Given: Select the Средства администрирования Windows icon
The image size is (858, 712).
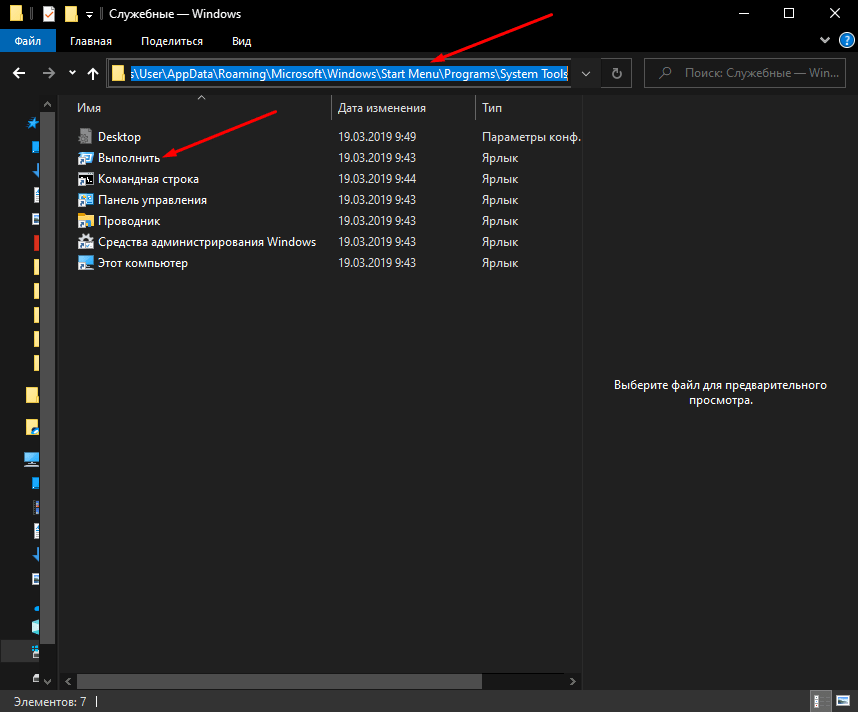Looking at the screenshot, I should pos(85,242).
